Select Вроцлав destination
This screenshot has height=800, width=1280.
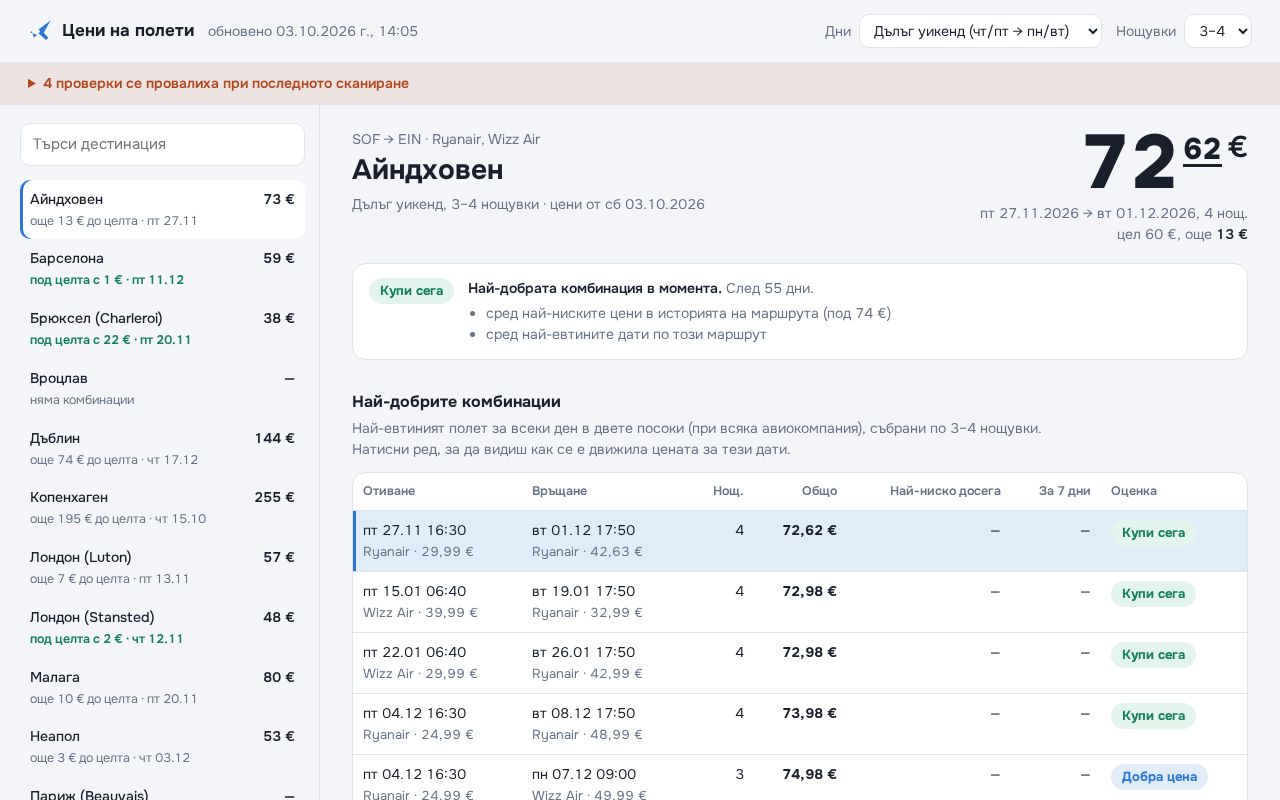[162, 388]
